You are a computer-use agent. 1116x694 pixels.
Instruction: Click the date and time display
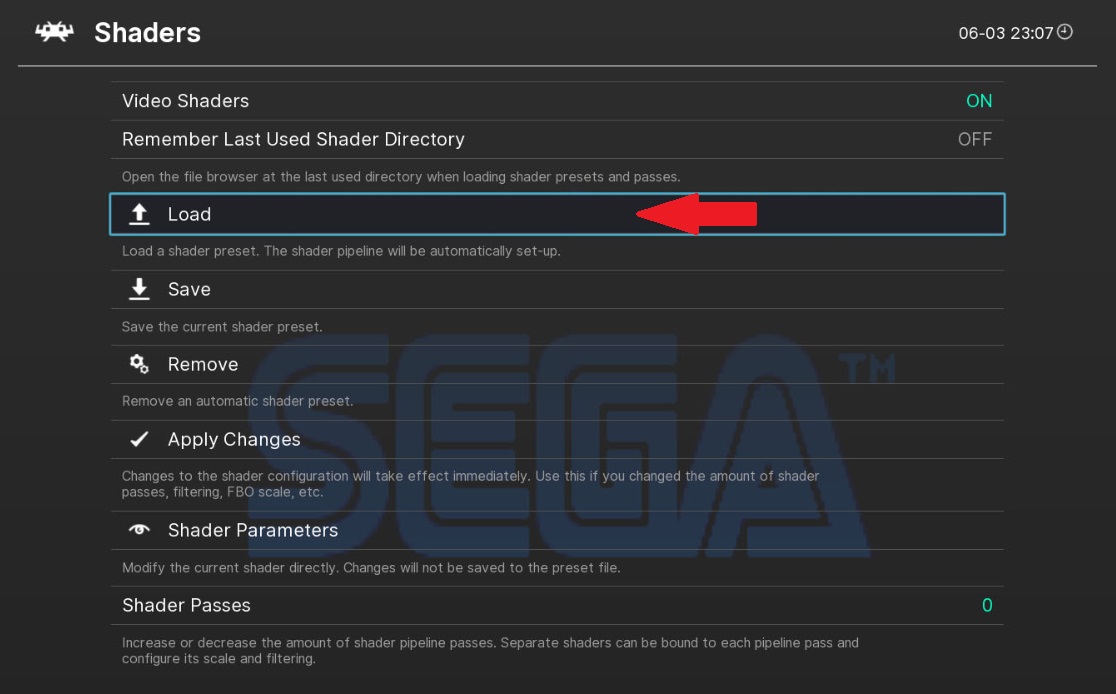[1005, 33]
